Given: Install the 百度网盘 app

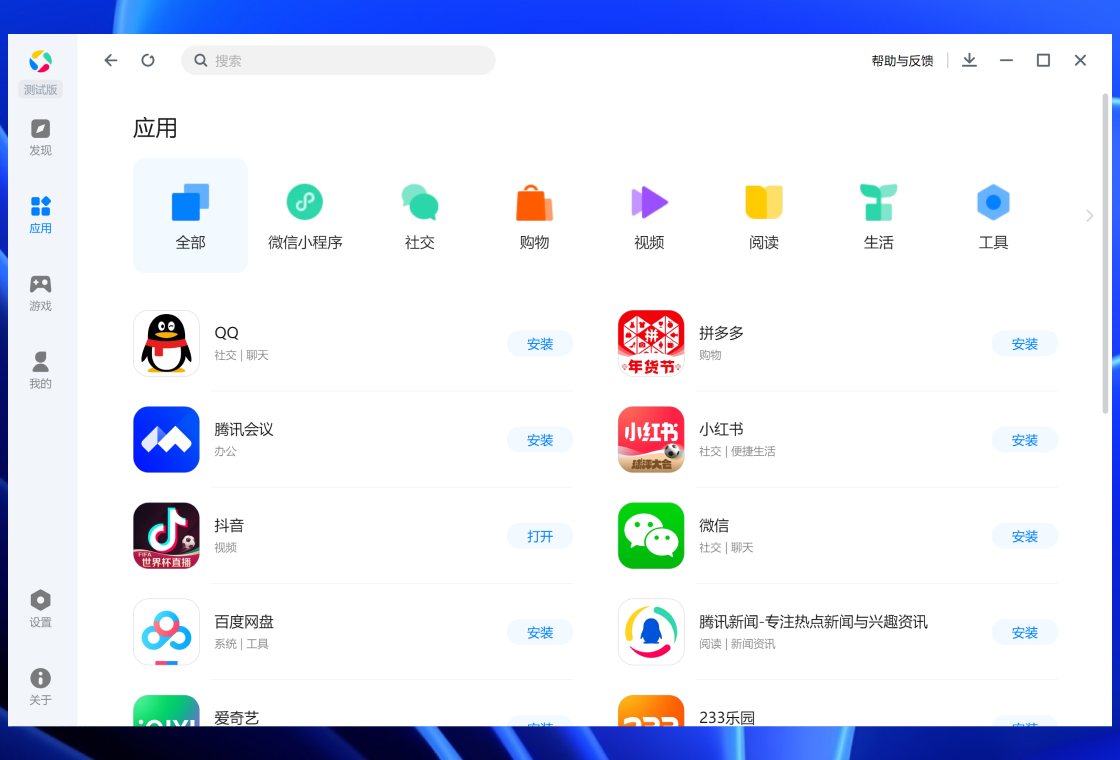Looking at the screenshot, I should click(x=540, y=632).
